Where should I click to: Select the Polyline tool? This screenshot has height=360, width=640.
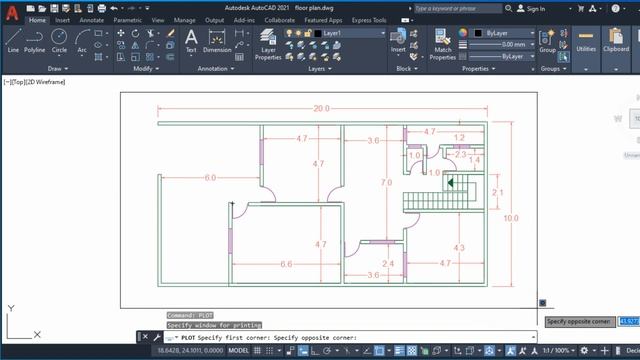coord(34,41)
